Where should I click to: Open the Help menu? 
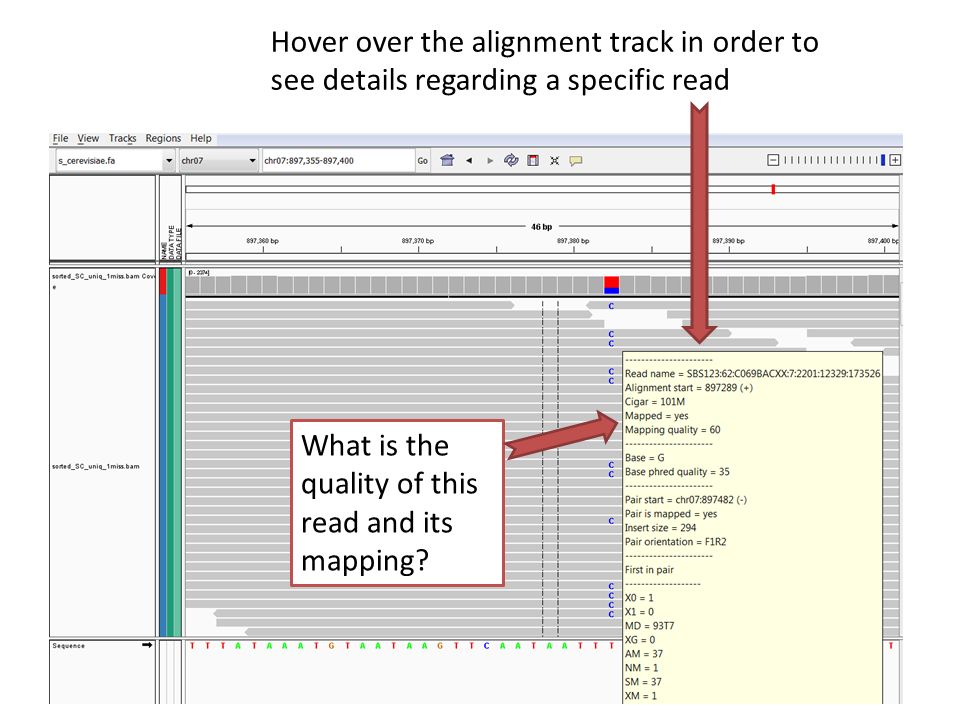[201, 138]
